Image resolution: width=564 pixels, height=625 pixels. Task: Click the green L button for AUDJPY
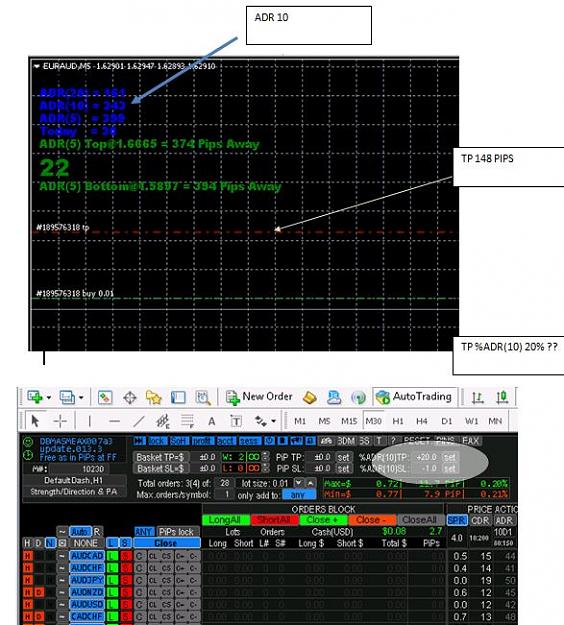(x=112, y=580)
